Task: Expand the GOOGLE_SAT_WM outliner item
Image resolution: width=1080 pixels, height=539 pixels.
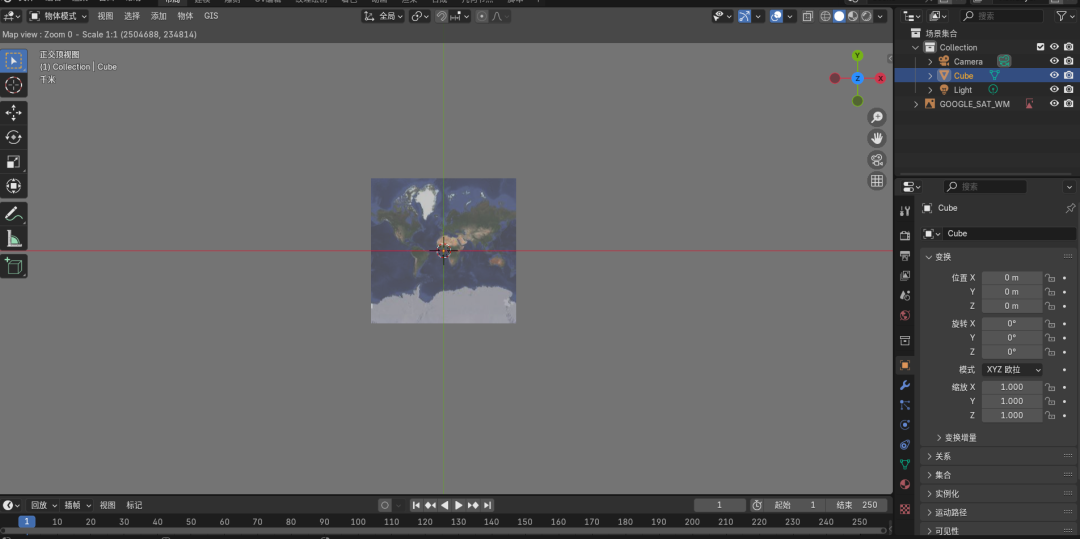Action: click(915, 104)
